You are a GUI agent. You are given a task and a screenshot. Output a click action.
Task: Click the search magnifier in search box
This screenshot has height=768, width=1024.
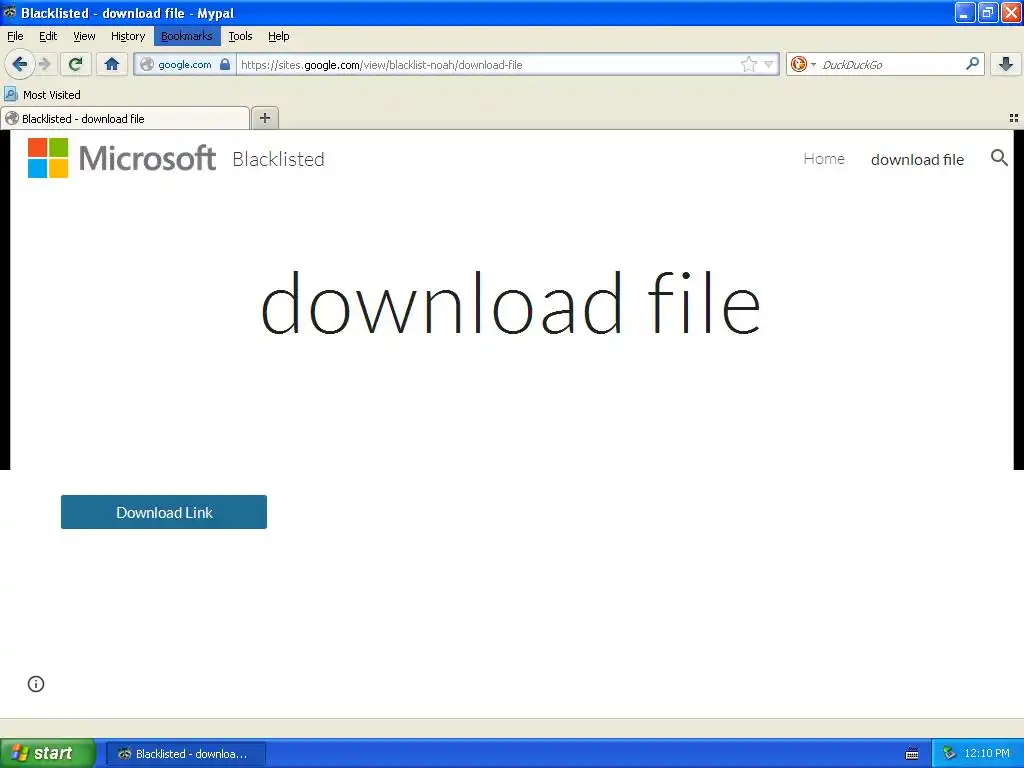click(x=972, y=63)
